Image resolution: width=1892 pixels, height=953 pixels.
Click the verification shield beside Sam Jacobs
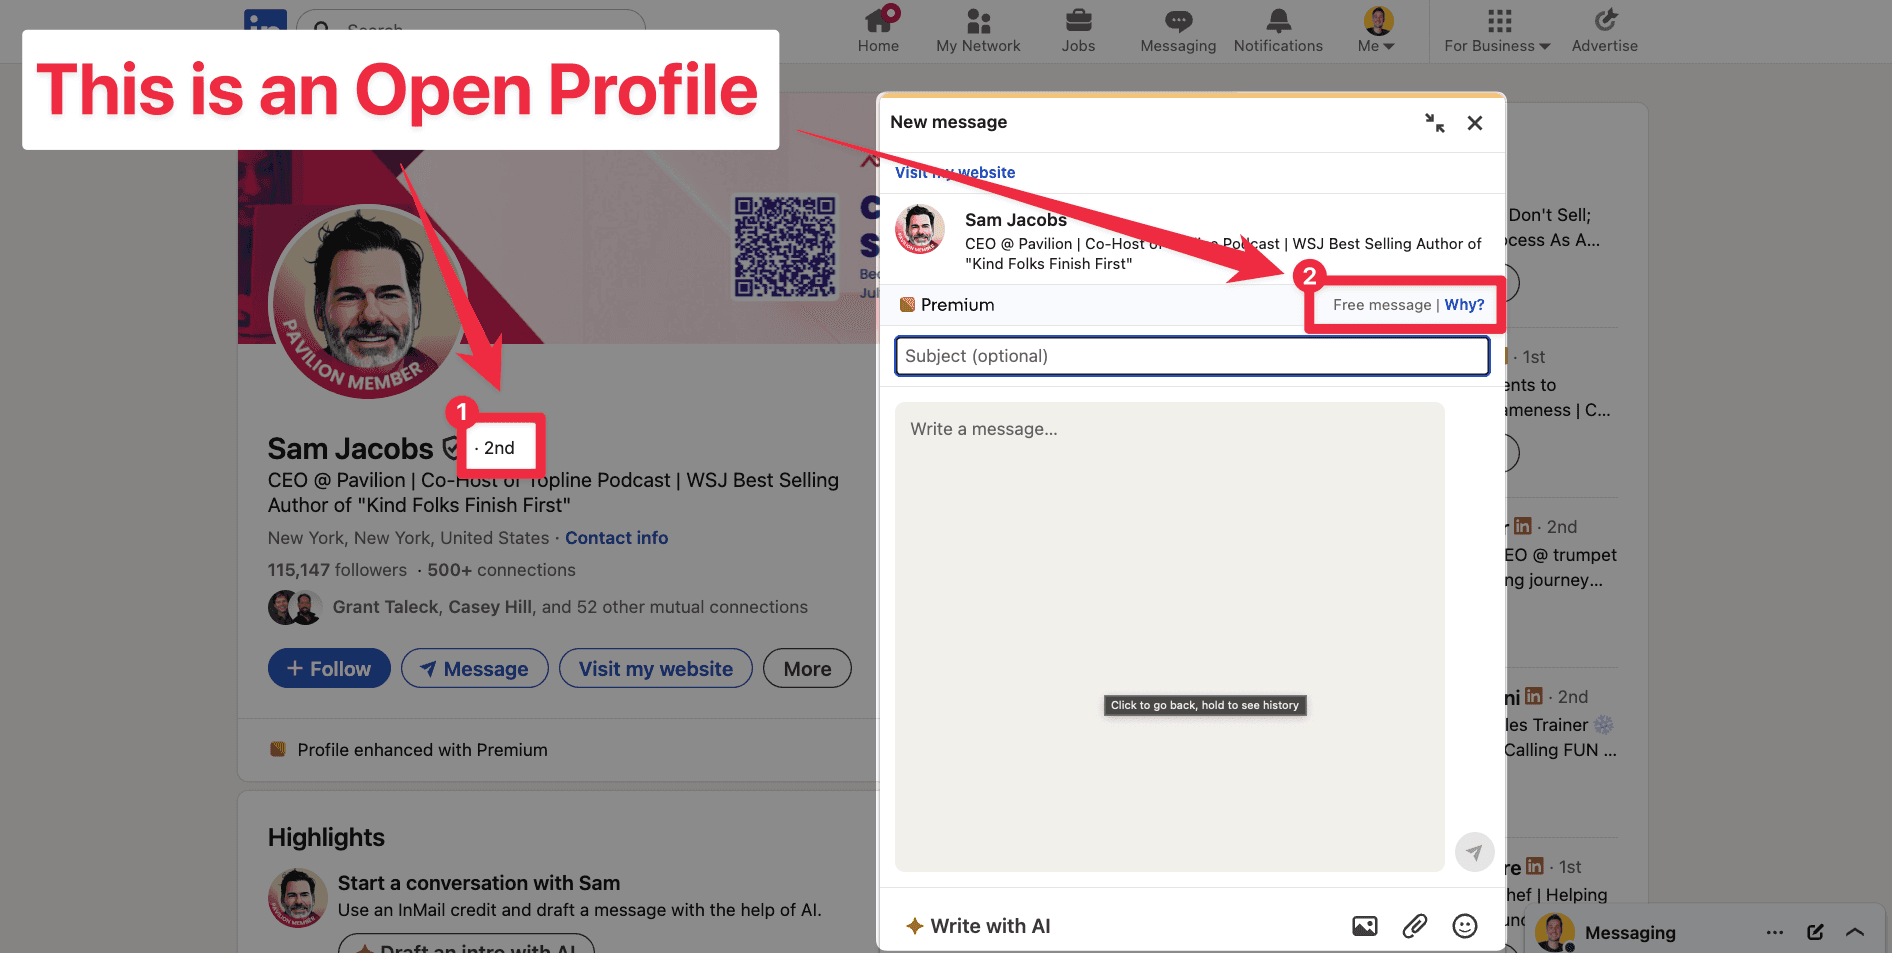pos(451,448)
